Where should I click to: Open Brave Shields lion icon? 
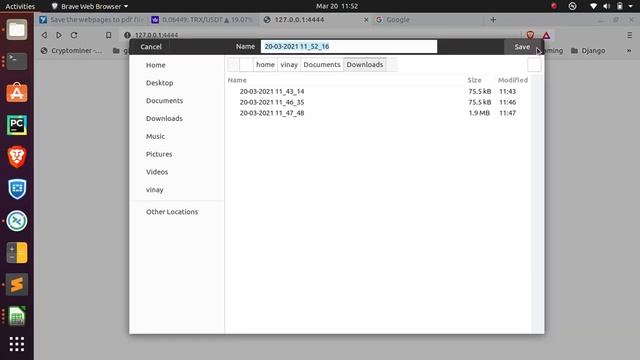coord(530,35)
